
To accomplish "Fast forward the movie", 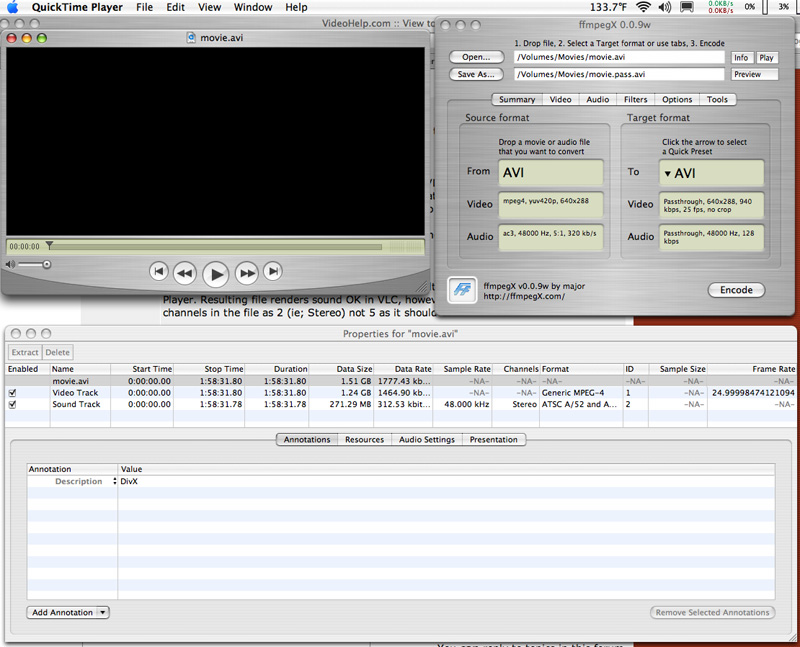I will pyautogui.click(x=246, y=273).
